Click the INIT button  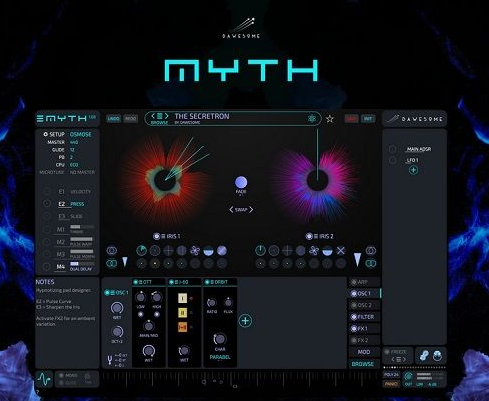pos(368,119)
